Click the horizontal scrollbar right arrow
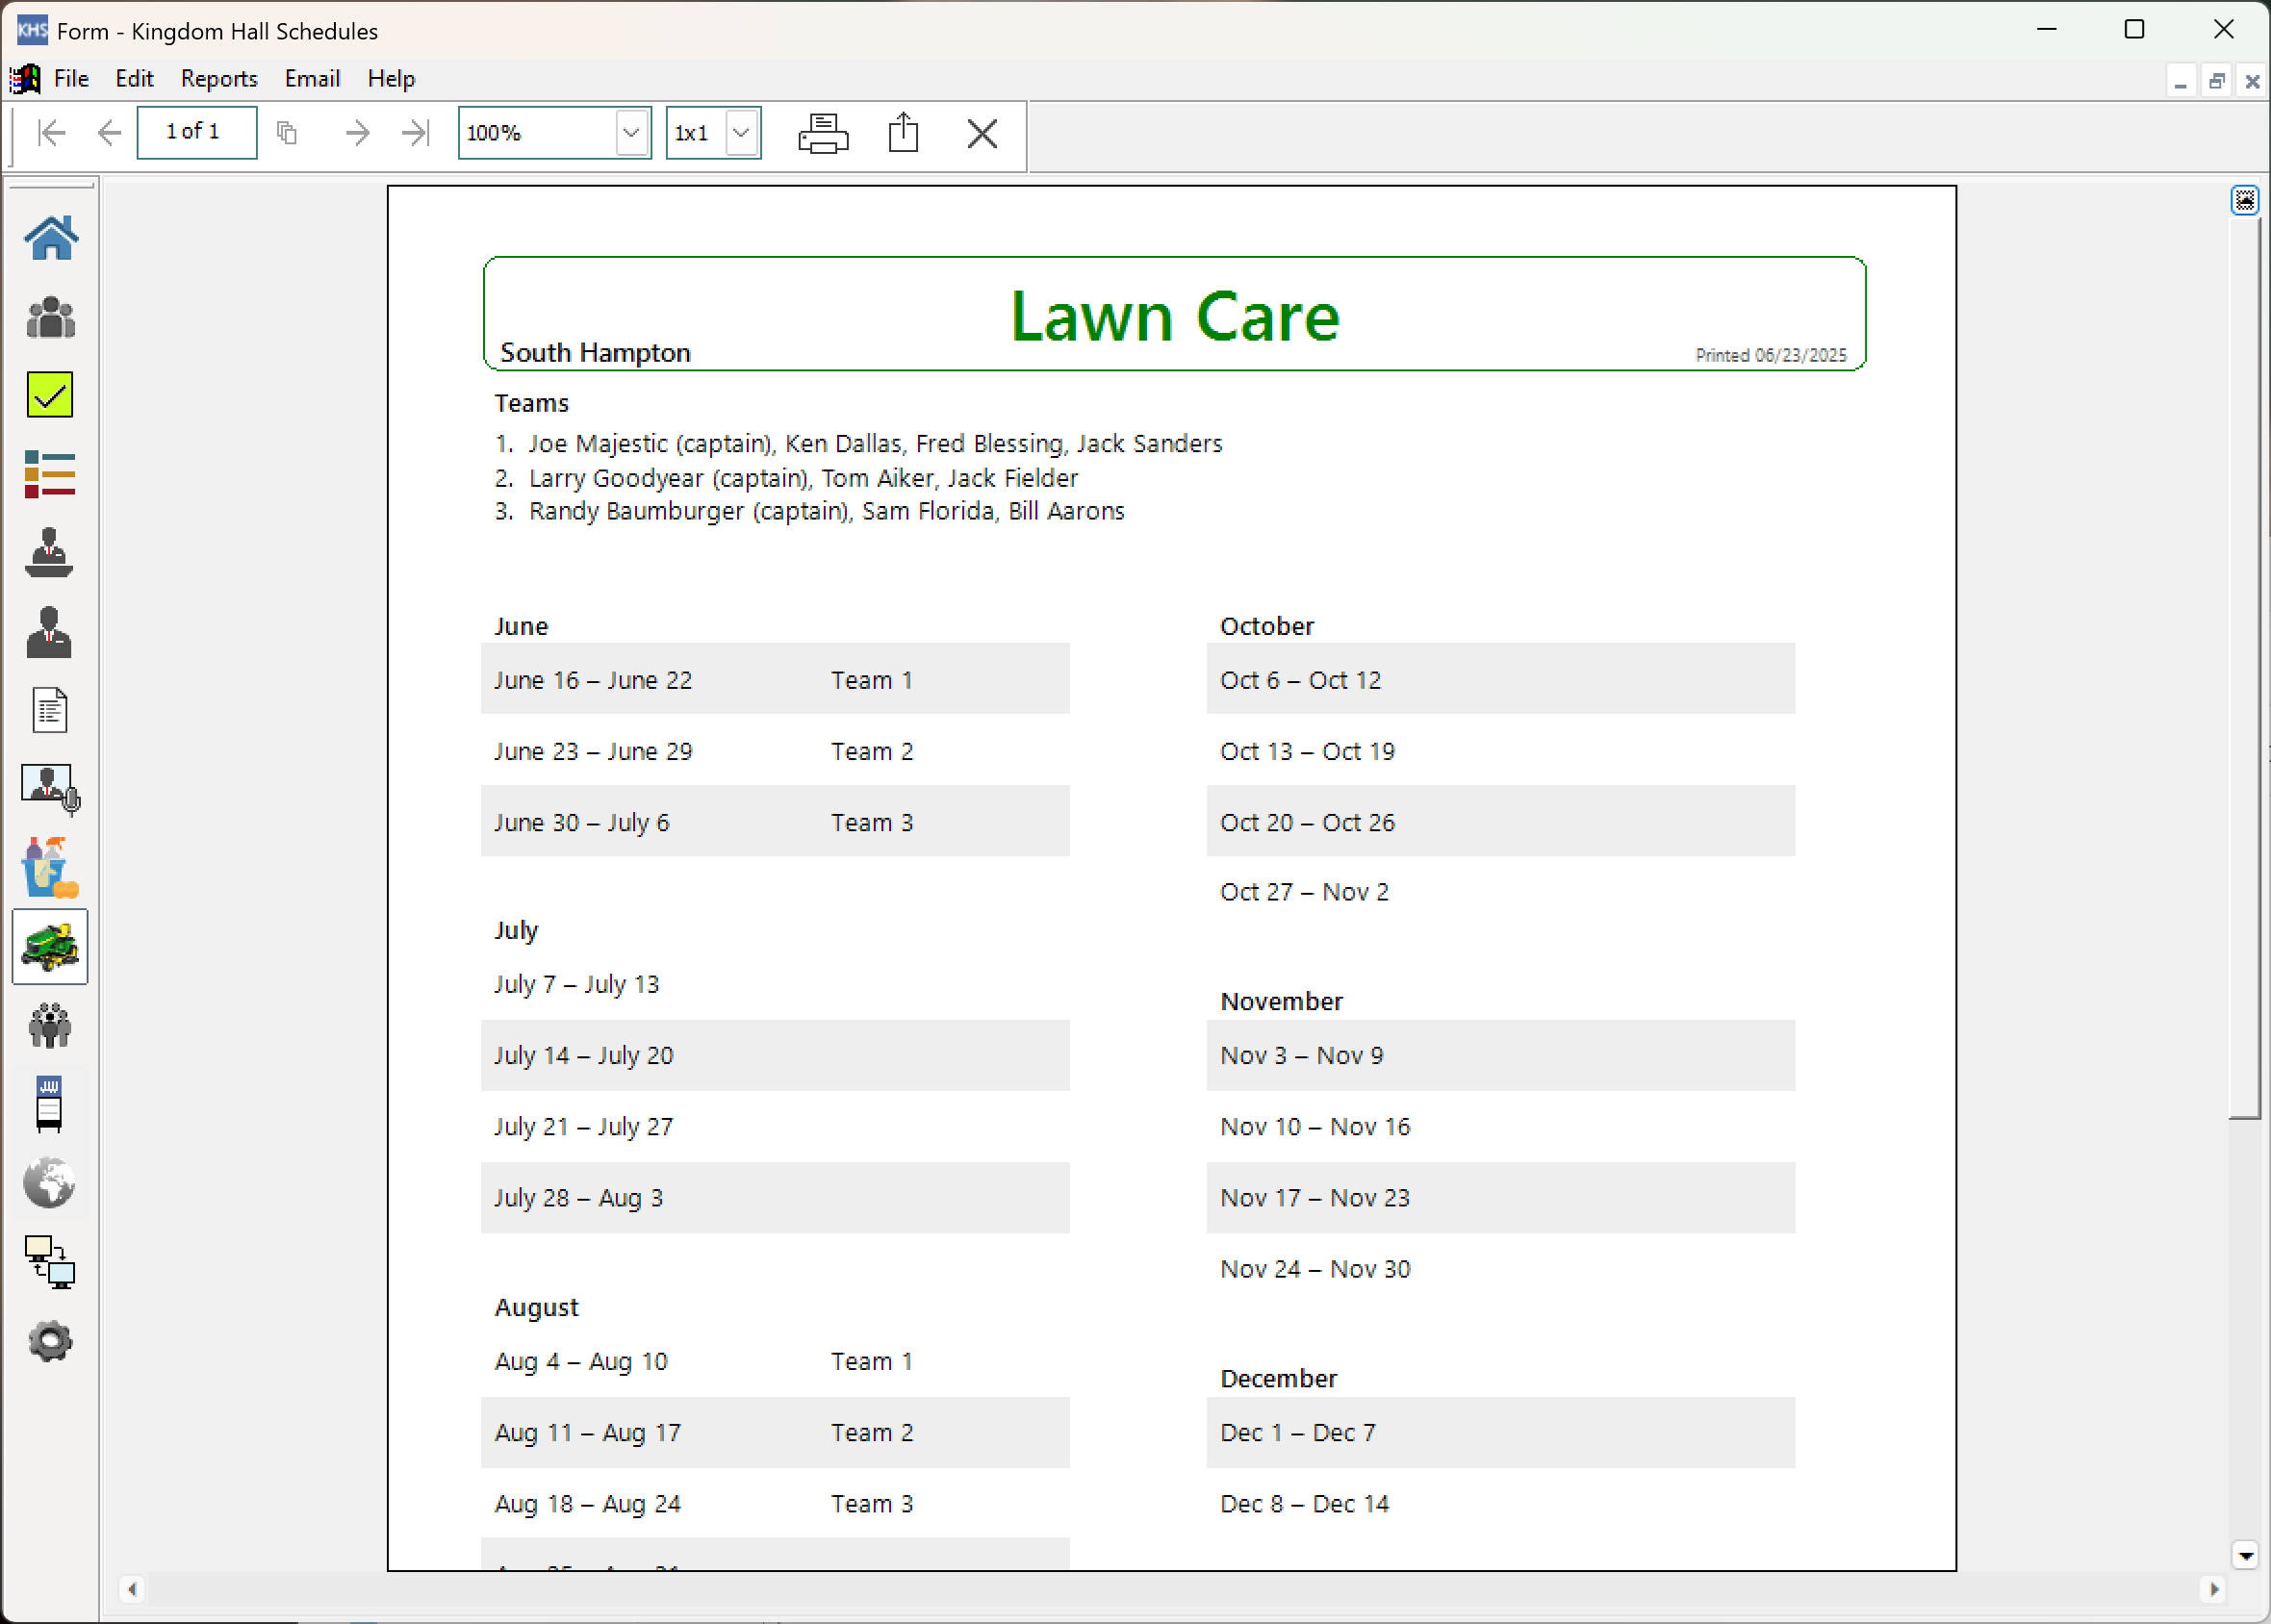Screen dimensions: 2271x1624 pos(2214,1589)
